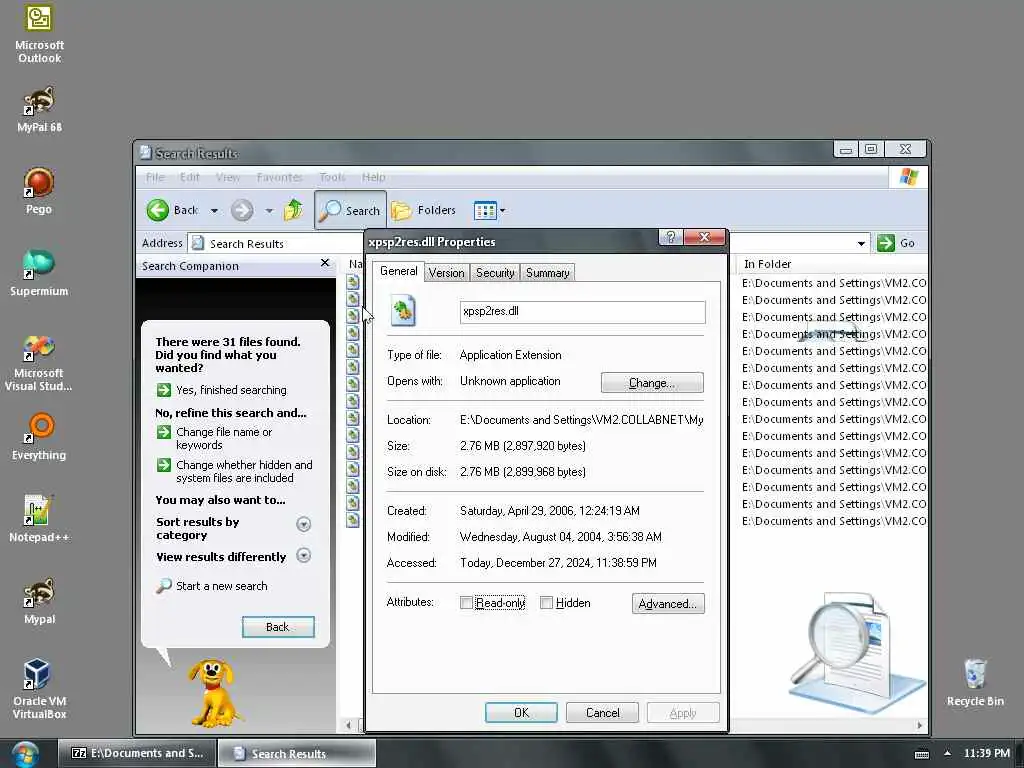The image size is (1024, 768).
Task: Open the Edit menu
Action: 190,177
